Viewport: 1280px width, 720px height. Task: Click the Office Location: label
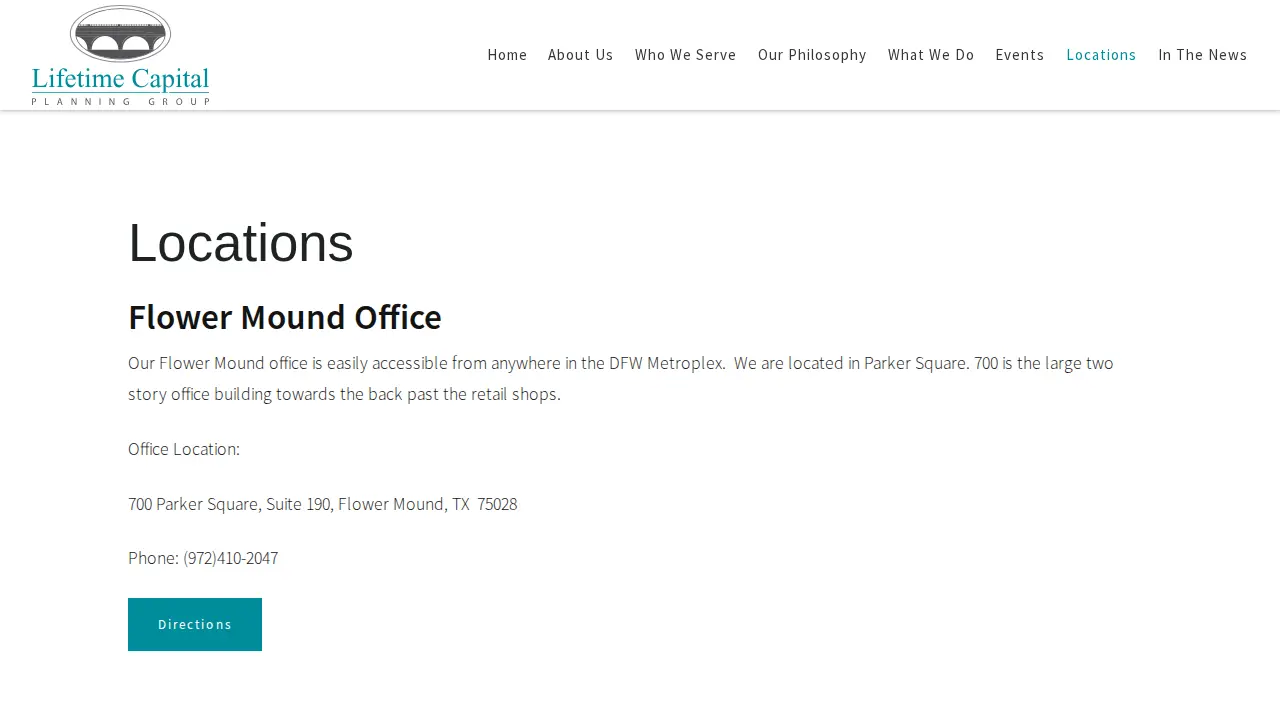(x=184, y=449)
